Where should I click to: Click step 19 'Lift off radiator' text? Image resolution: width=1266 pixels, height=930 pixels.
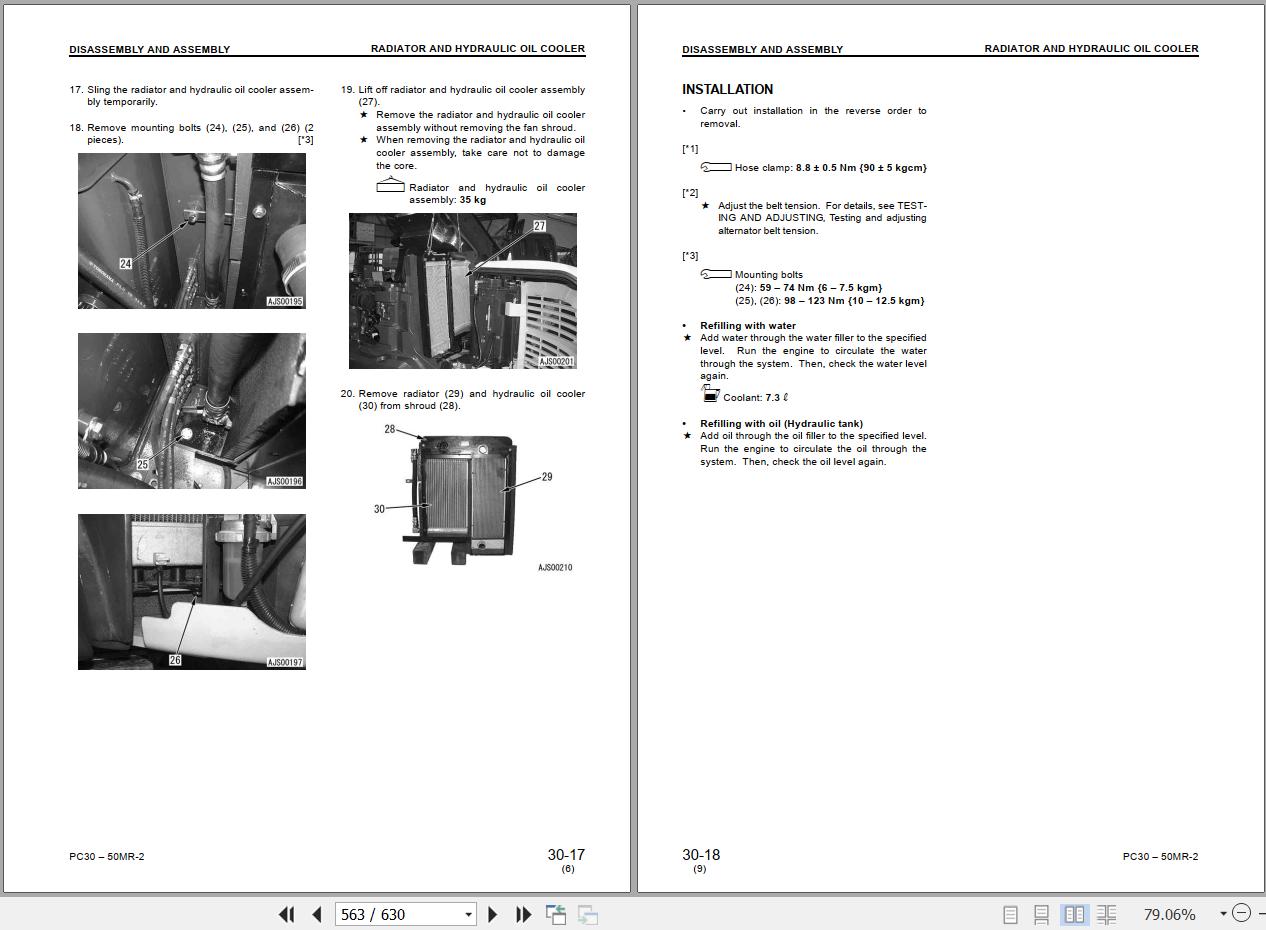pyautogui.click(x=463, y=96)
